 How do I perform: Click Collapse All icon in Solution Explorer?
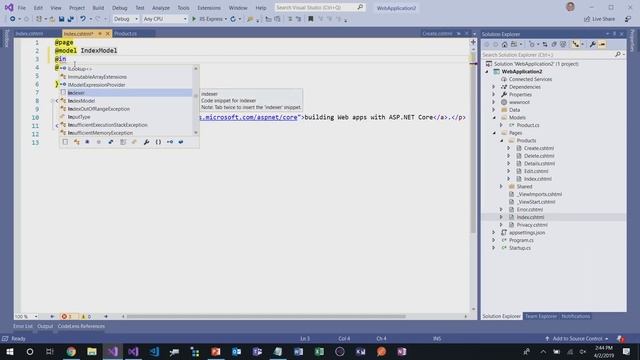[x=554, y=44]
